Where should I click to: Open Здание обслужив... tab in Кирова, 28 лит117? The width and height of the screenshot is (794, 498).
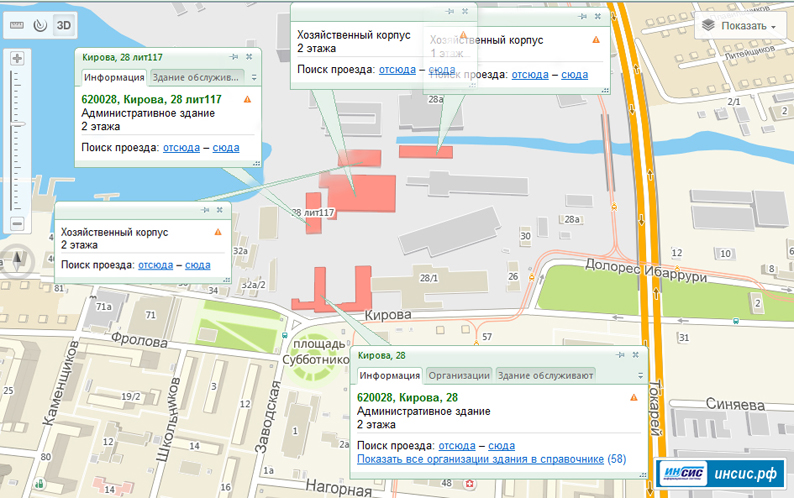(196, 78)
